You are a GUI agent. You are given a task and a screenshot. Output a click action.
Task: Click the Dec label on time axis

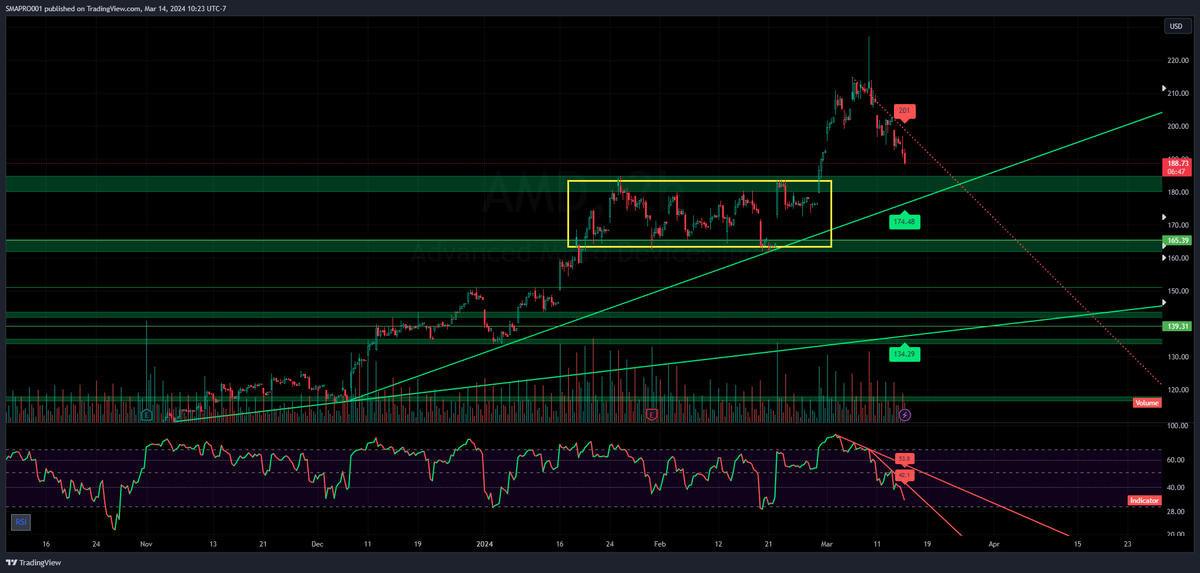(x=318, y=545)
